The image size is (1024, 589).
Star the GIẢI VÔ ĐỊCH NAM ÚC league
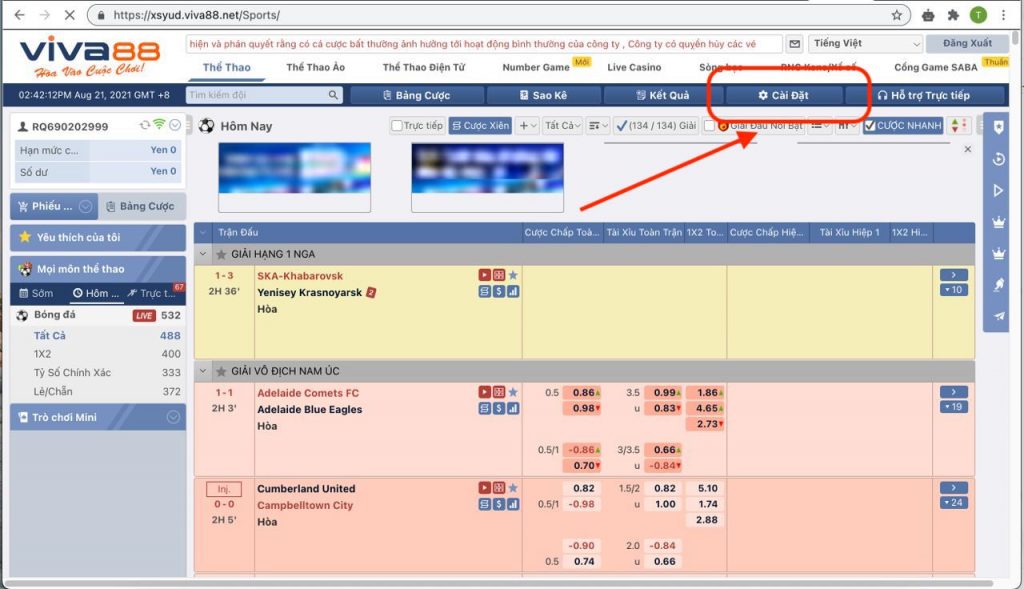click(x=221, y=371)
